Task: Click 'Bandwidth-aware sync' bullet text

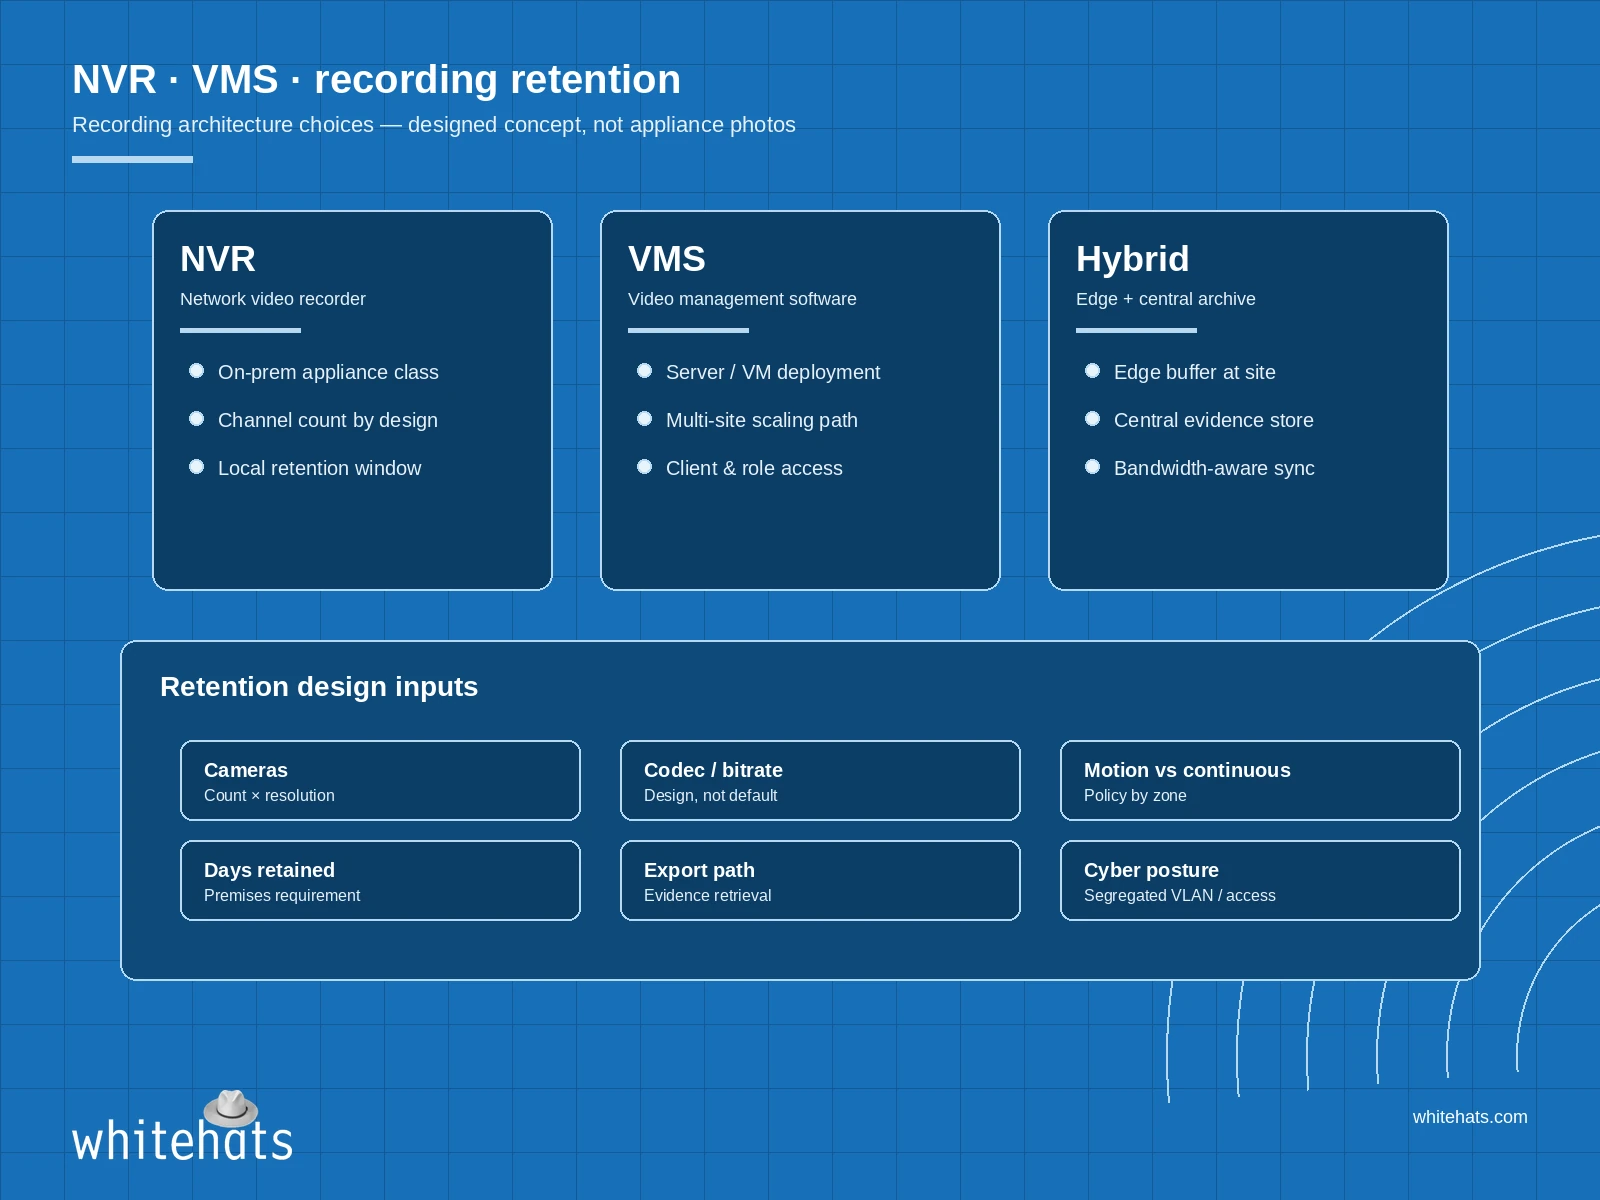Action: (1214, 468)
